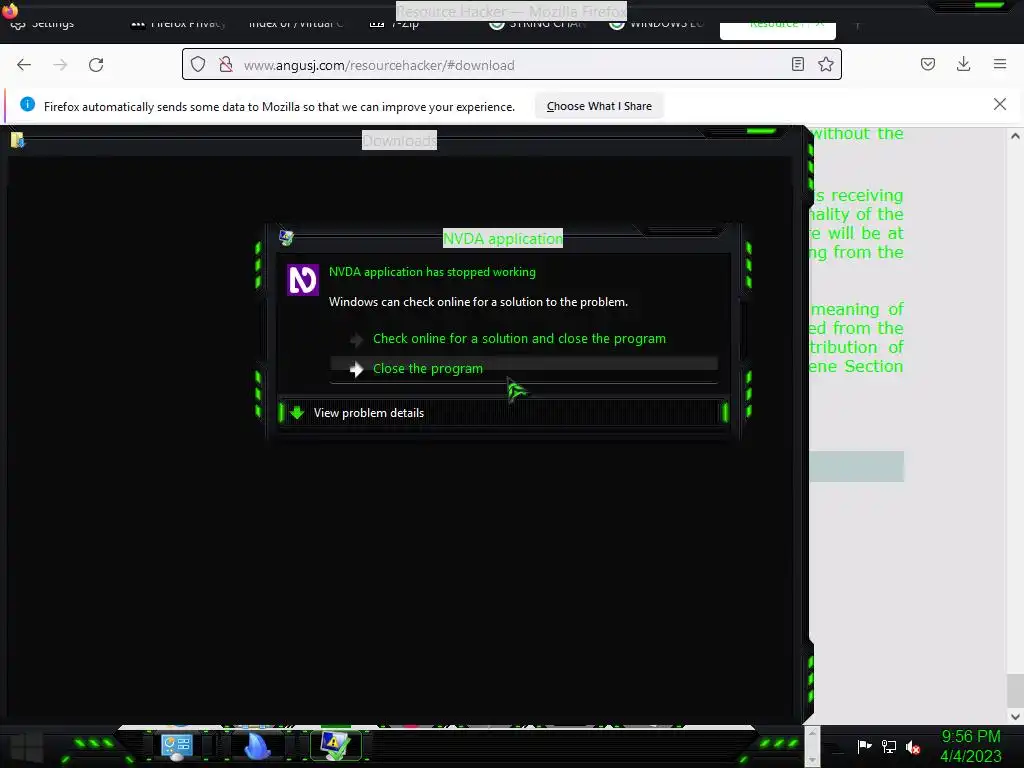
Task: Switch to the WINDOWS LOGIN tab
Action: click(658, 25)
